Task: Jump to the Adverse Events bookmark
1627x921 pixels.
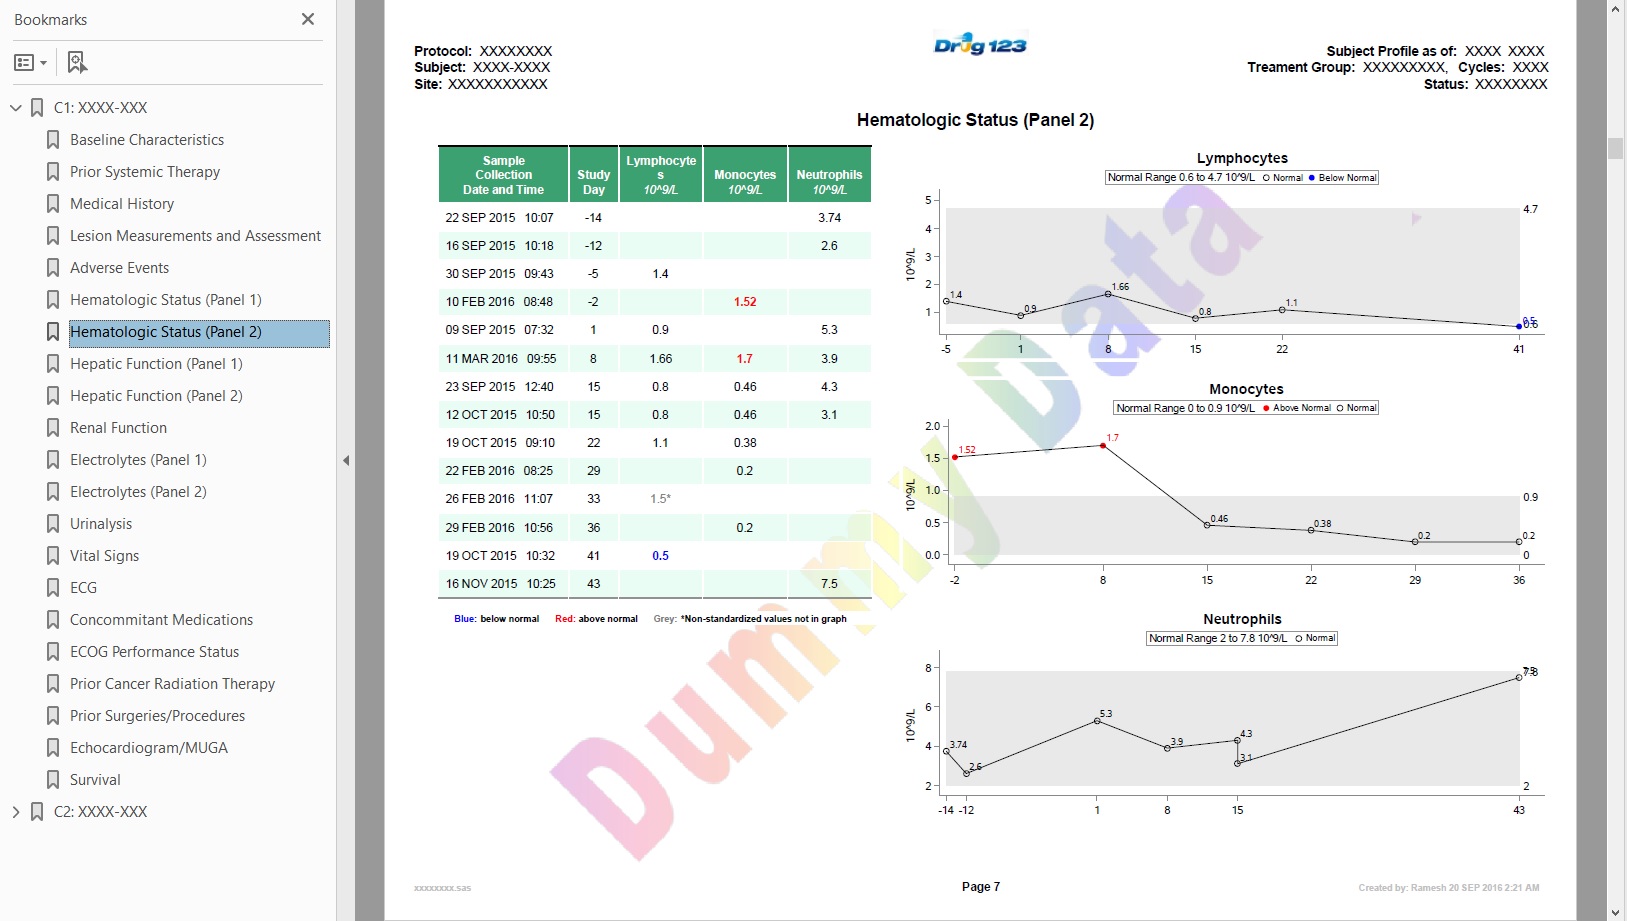Action: point(119,268)
